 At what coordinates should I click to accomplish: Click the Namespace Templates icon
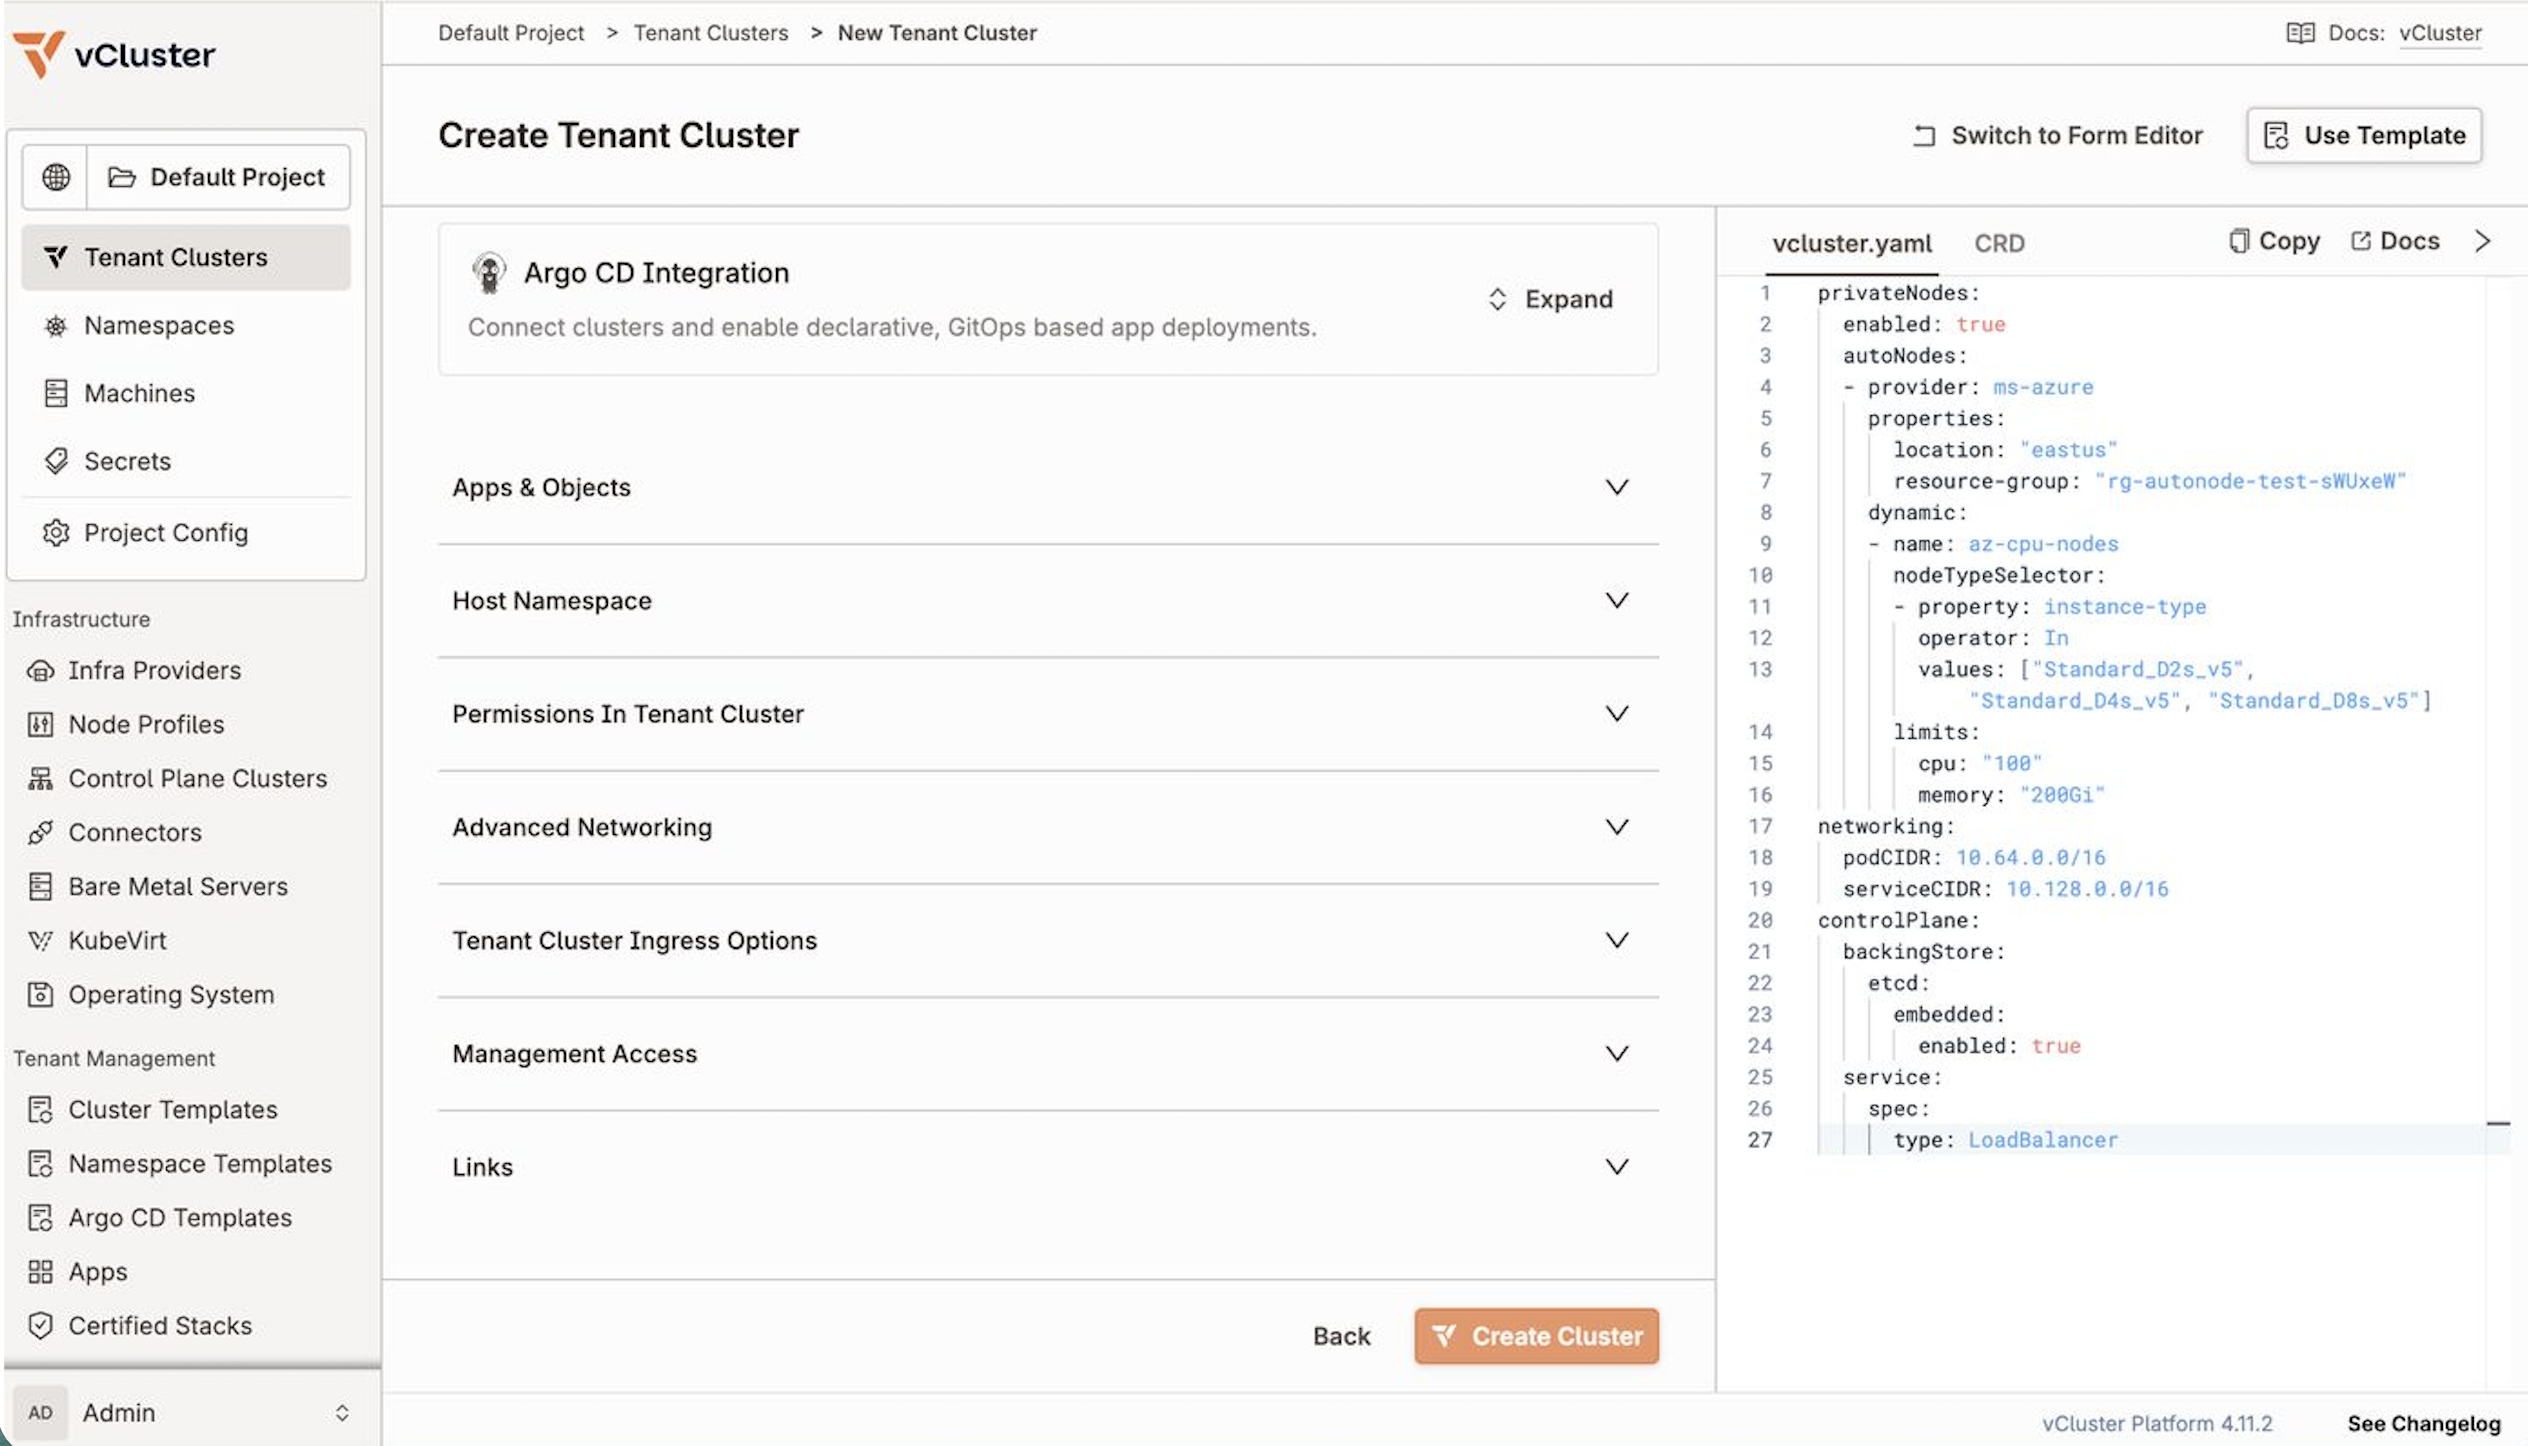40,1163
